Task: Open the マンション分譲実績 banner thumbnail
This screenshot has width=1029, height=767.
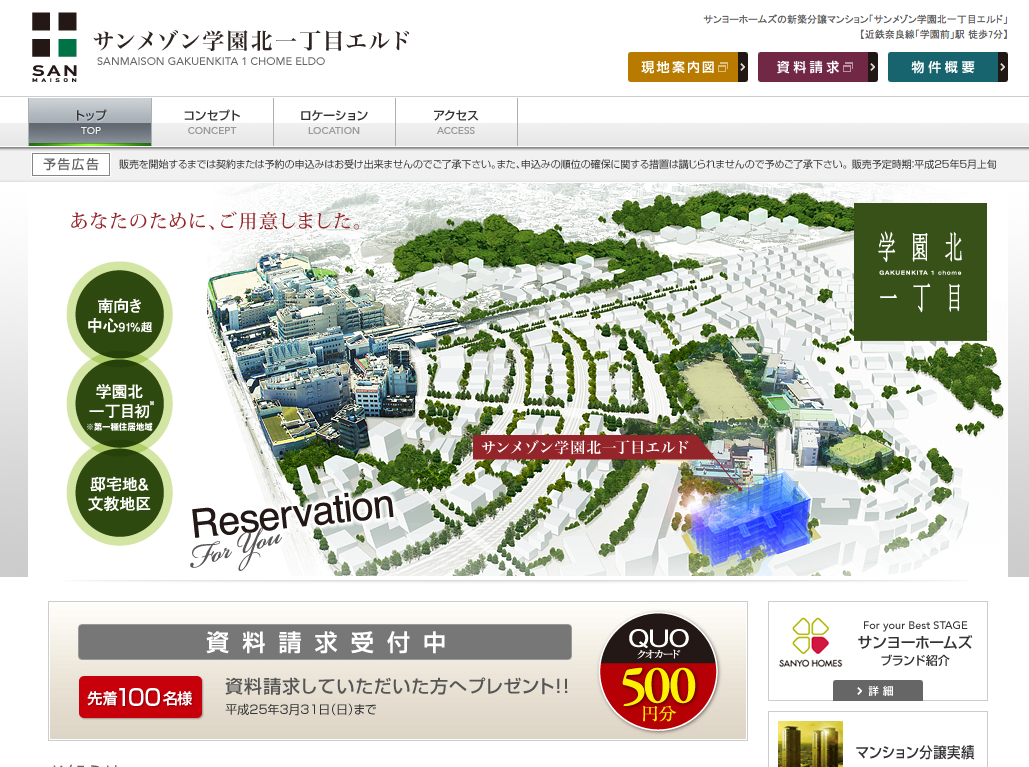Action: coord(810,745)
